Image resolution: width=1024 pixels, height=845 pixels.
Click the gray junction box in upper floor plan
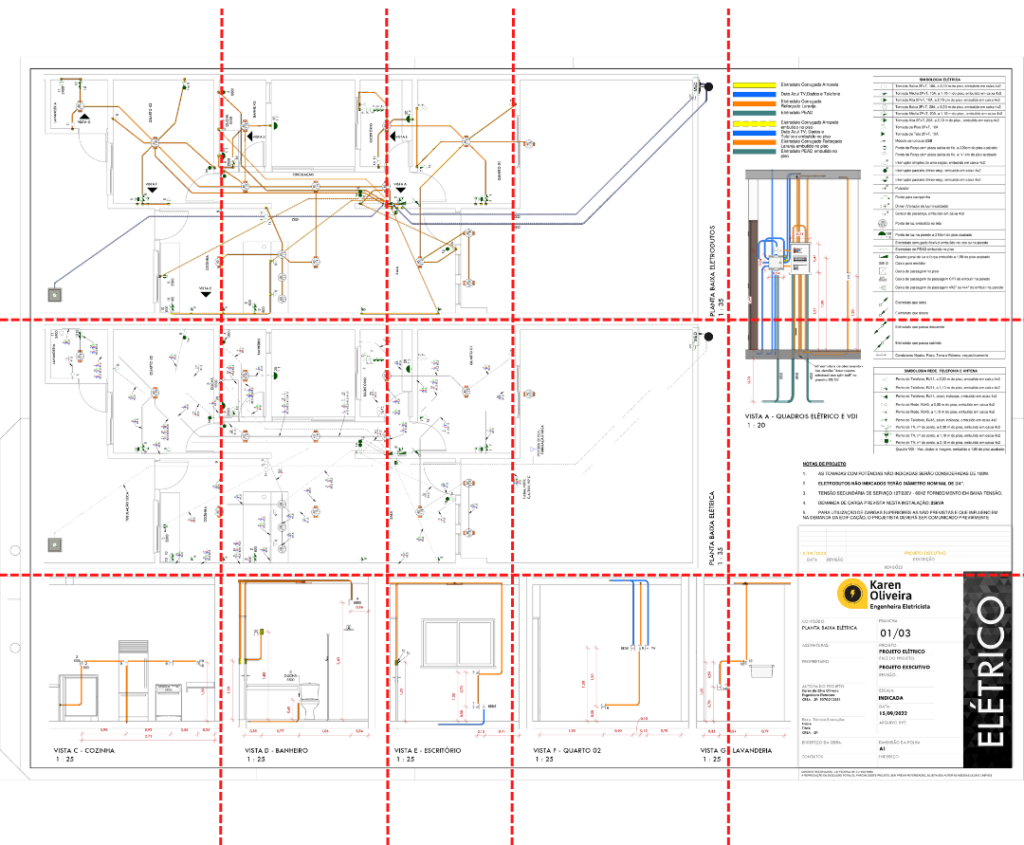click(x=53, y=295)
